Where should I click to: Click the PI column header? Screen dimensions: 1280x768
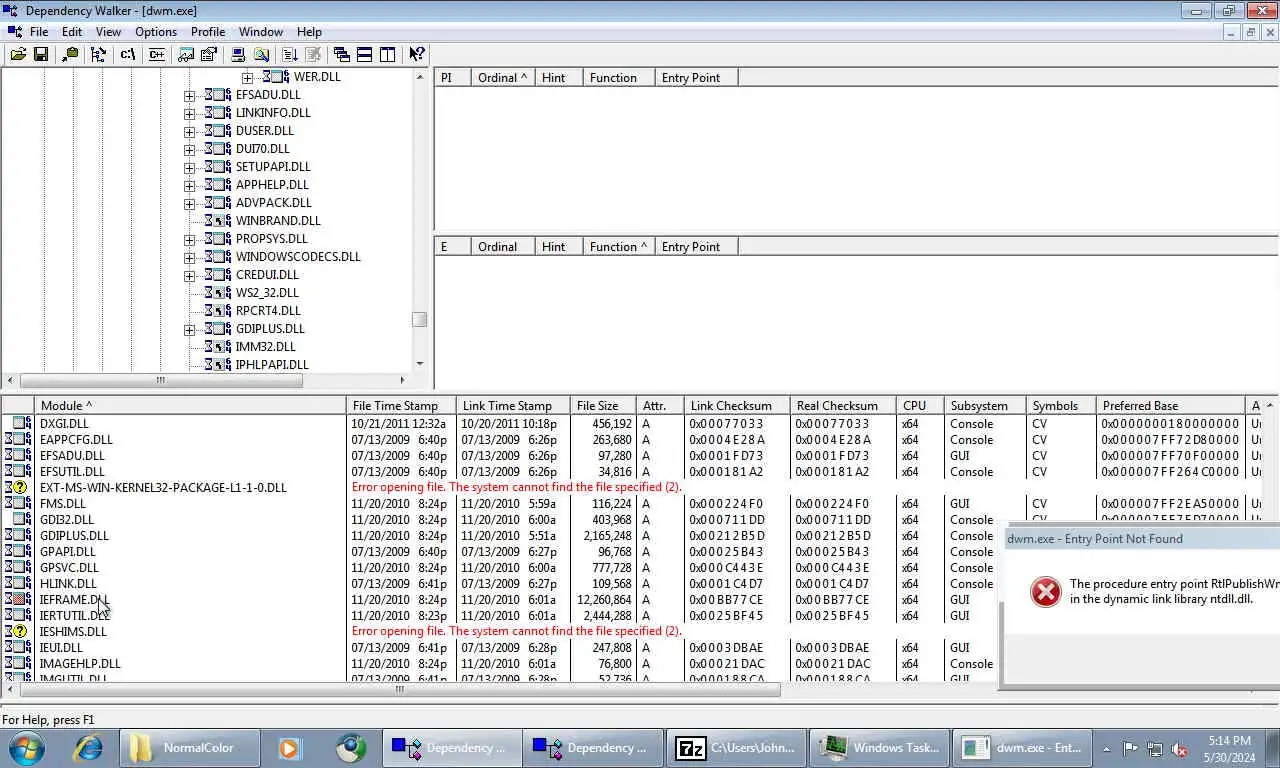(x=453, y=77)
